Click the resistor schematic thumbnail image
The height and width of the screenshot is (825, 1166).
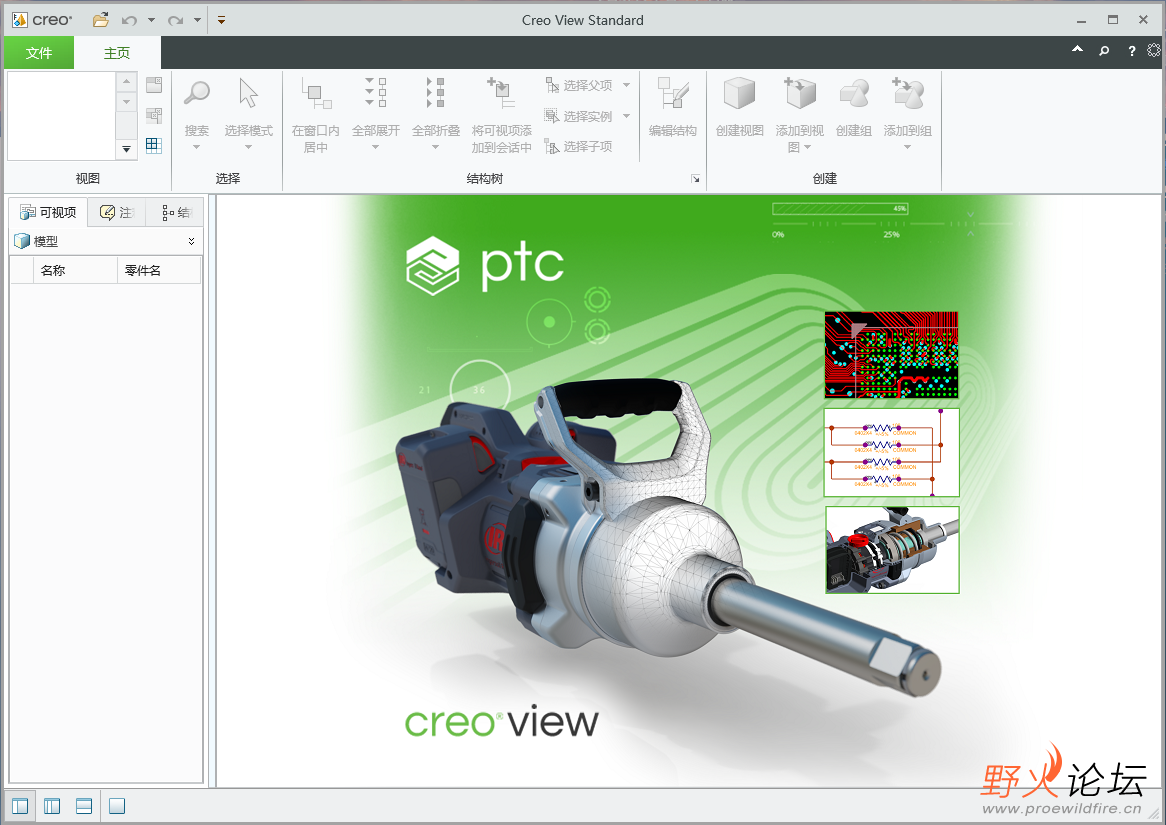tap(892, 452)
